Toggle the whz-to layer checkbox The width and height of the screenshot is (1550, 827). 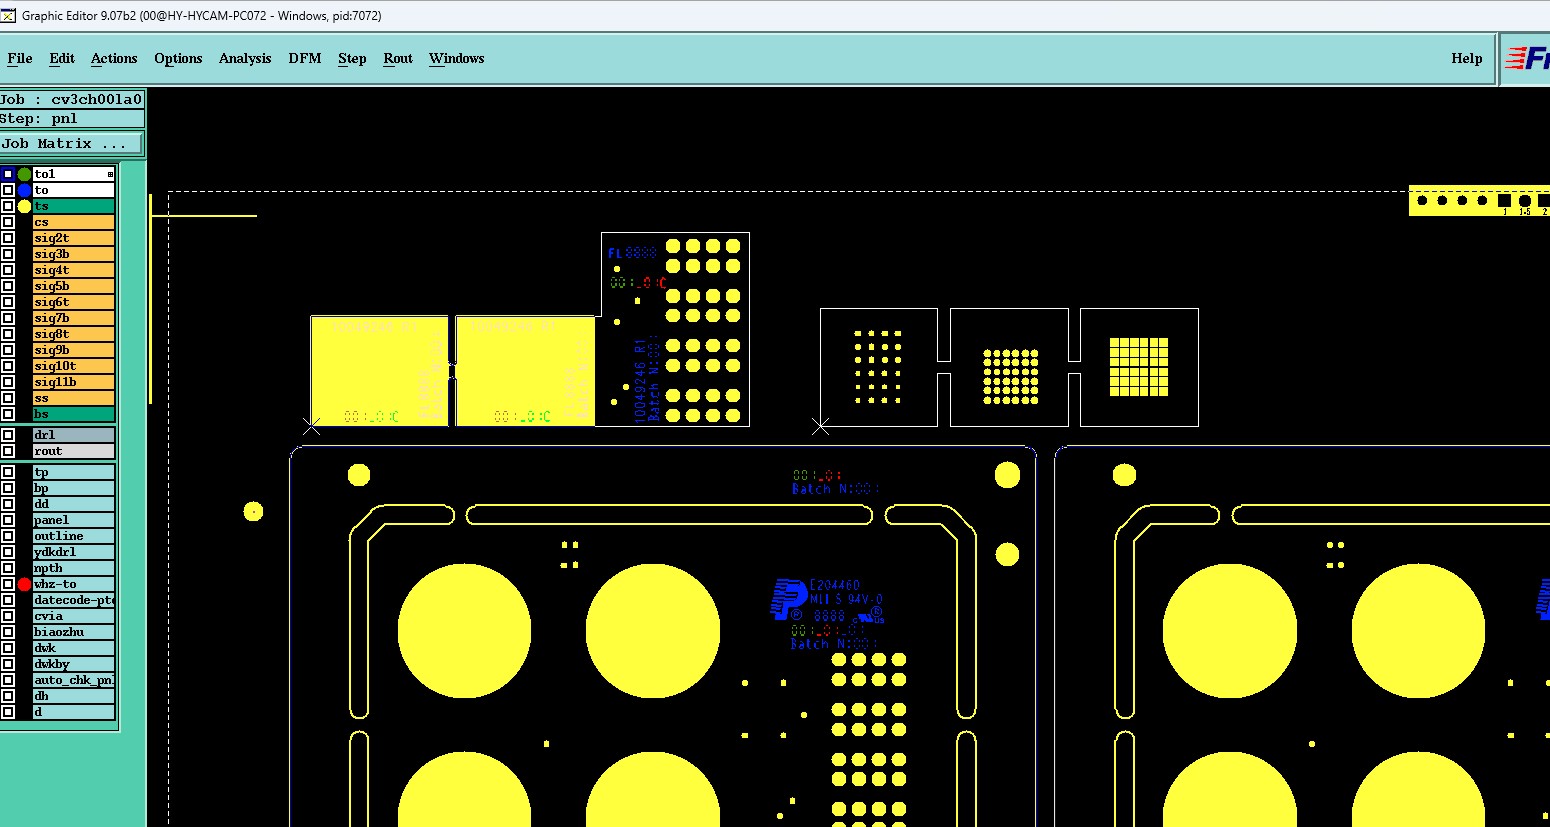tap(8, 584)
